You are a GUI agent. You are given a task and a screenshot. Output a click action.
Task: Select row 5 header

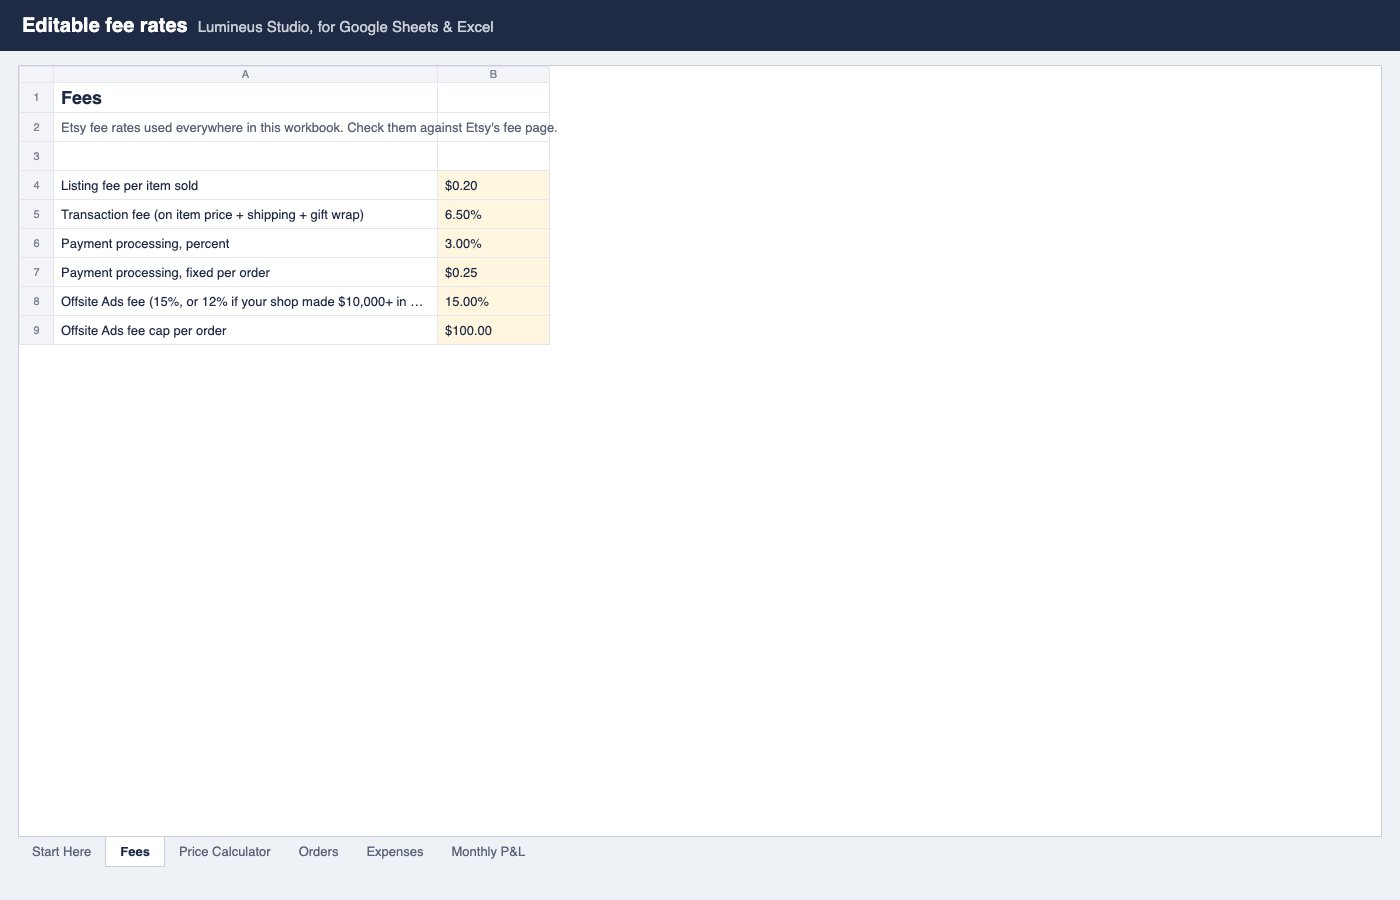point(36,215)
